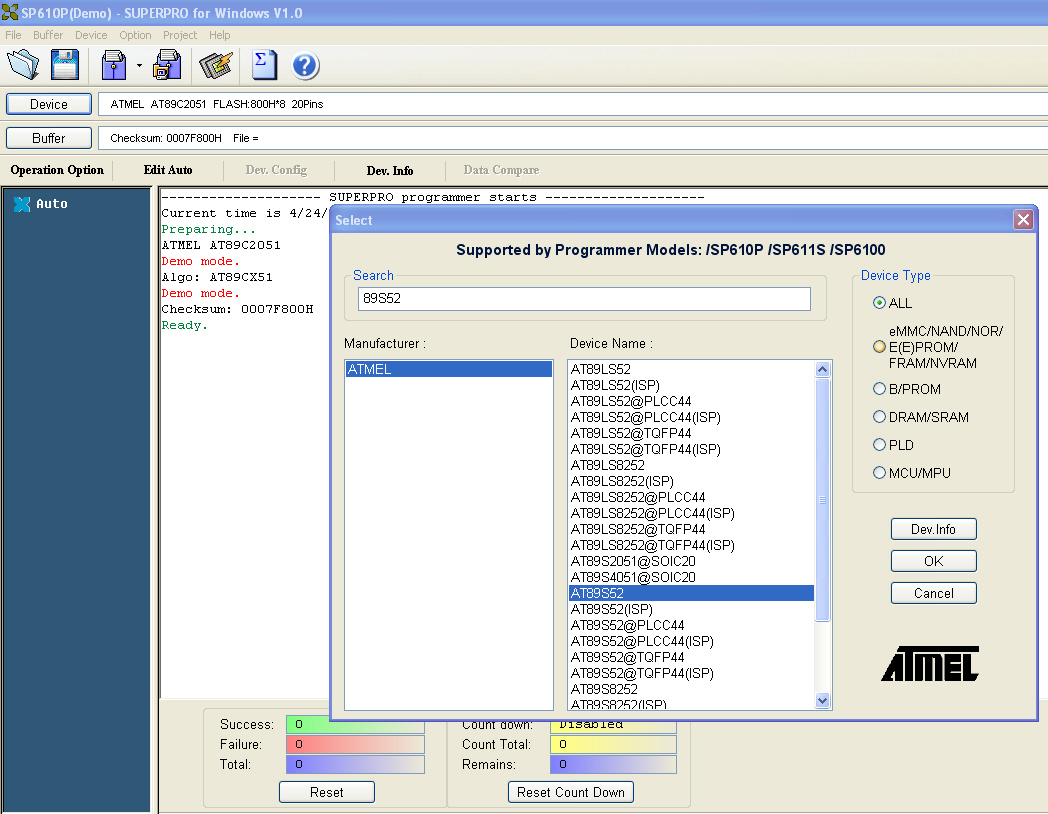Click the load project toolbar icon
1048x814 pixels.
point(114,65)
